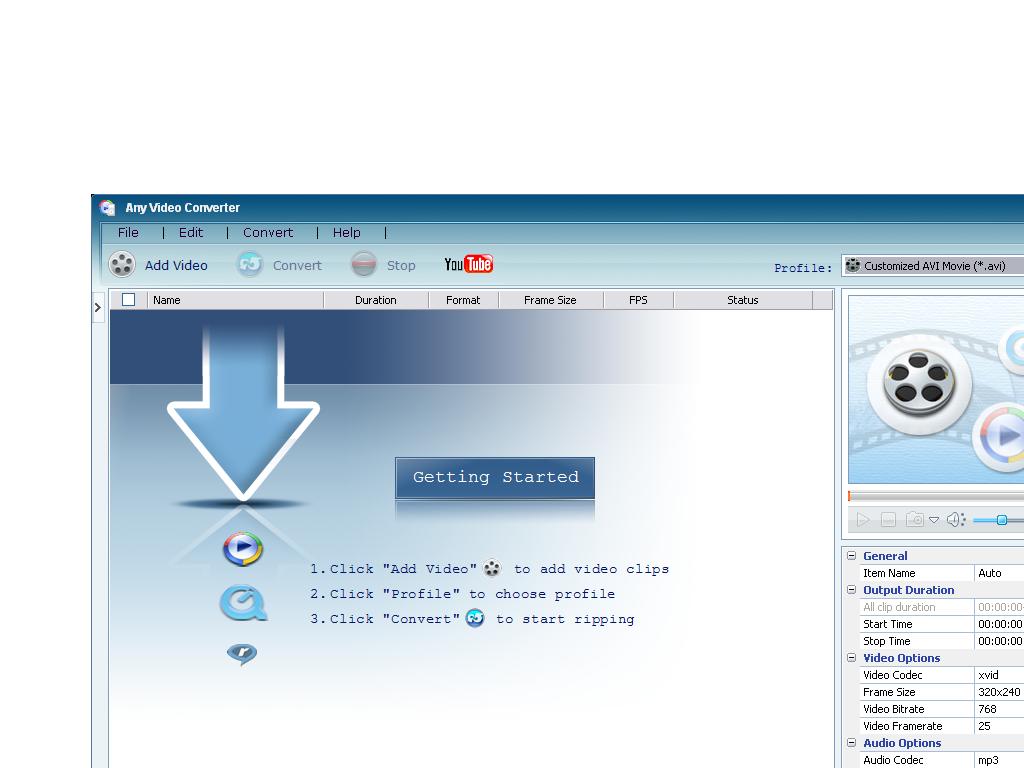Viewport: 1024px width, 768px height.
Task: Open the YouTube download button
Action: tap(468, 264)
